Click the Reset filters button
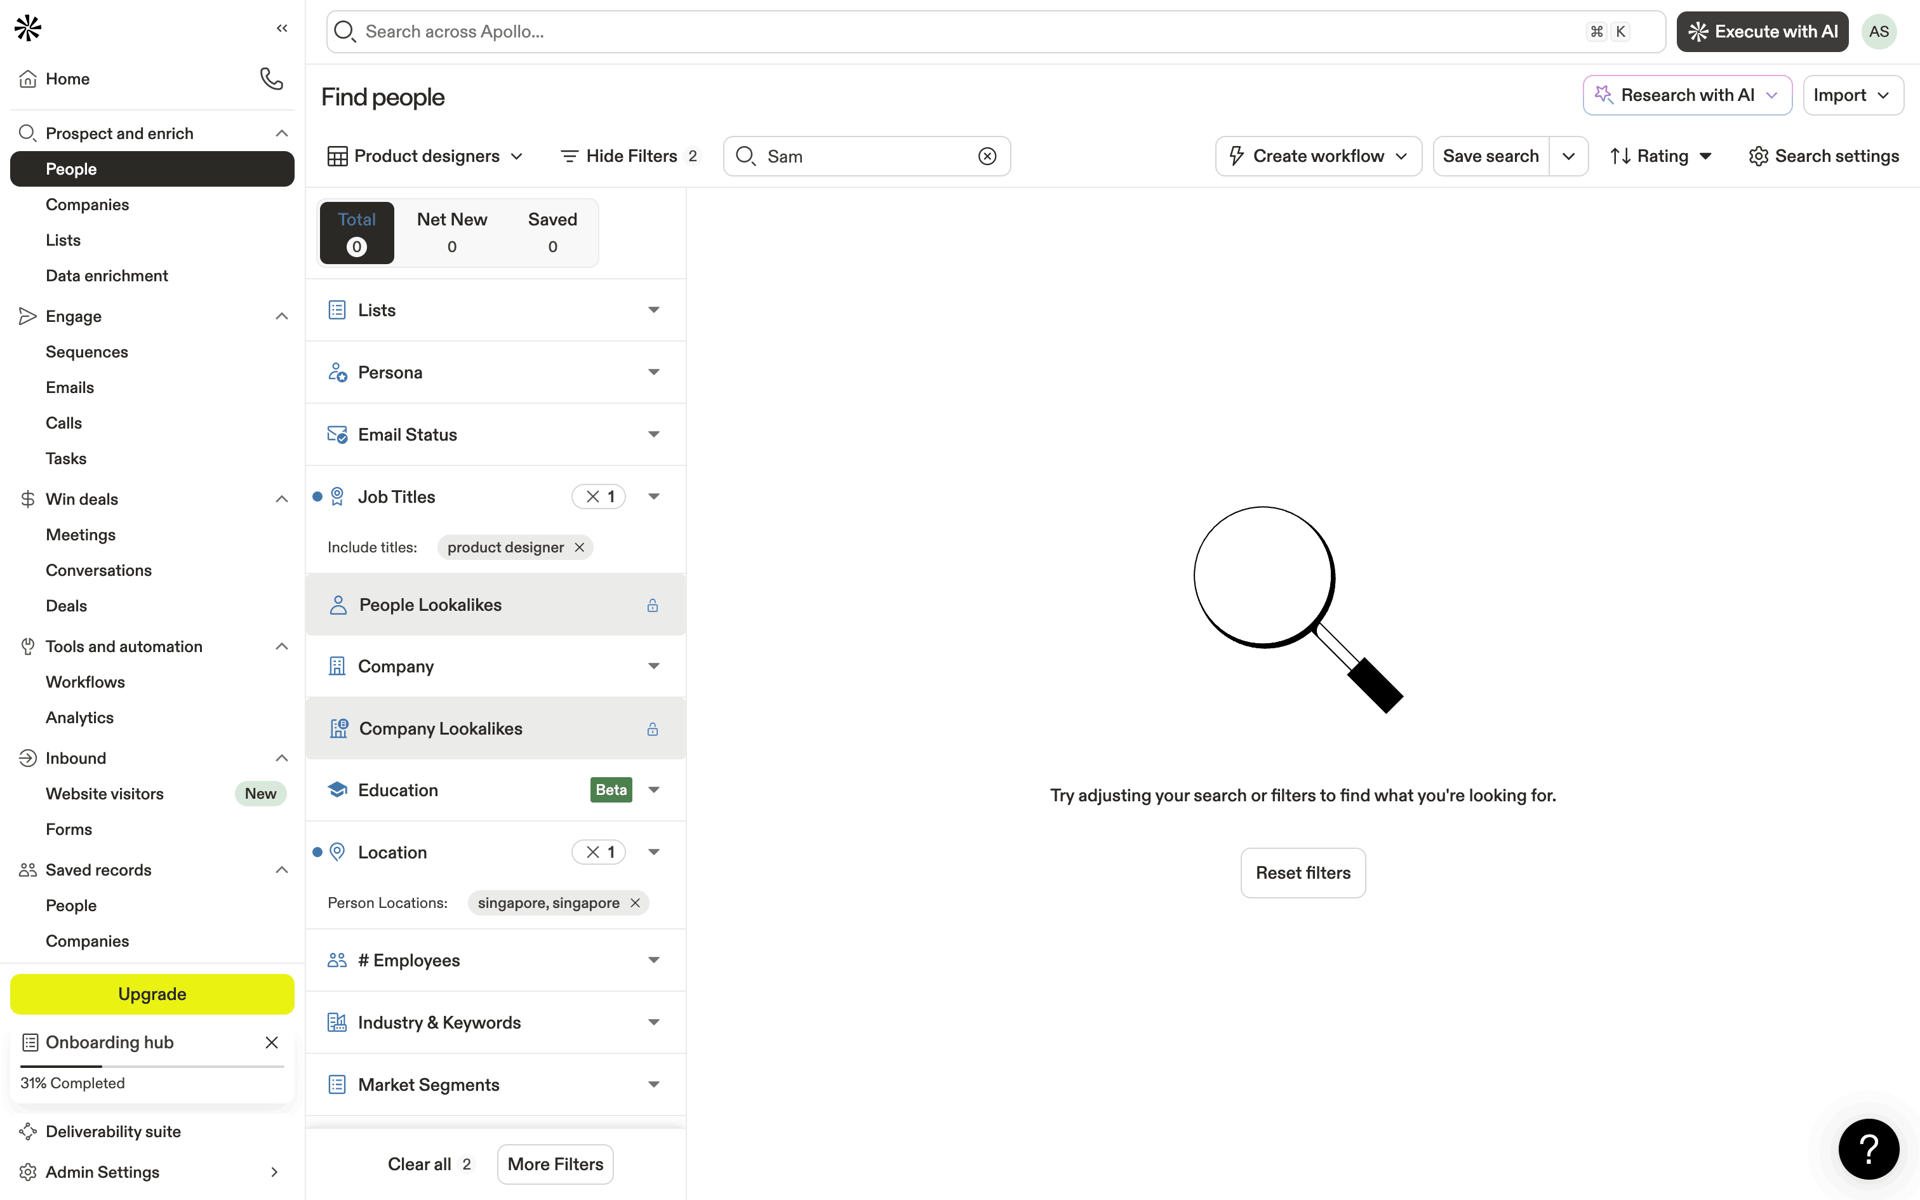Image resolution: width=1920 pixels, height=1200 pixels. 1303,873
